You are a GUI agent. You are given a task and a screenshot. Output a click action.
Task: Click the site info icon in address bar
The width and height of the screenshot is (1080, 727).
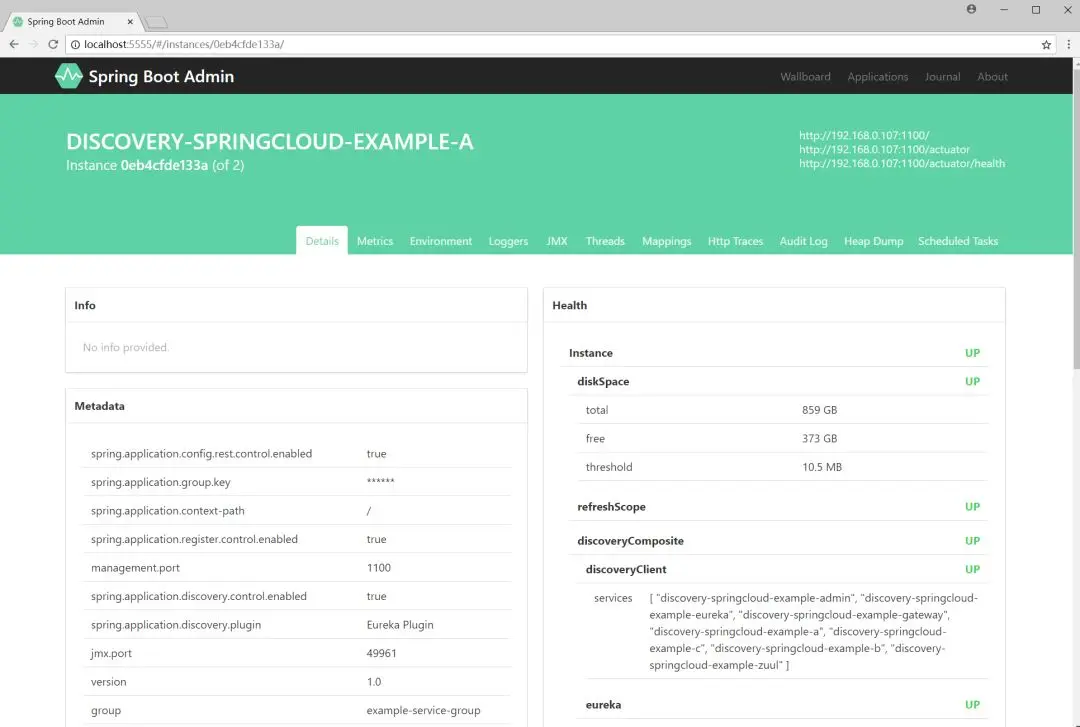(75, 44)
